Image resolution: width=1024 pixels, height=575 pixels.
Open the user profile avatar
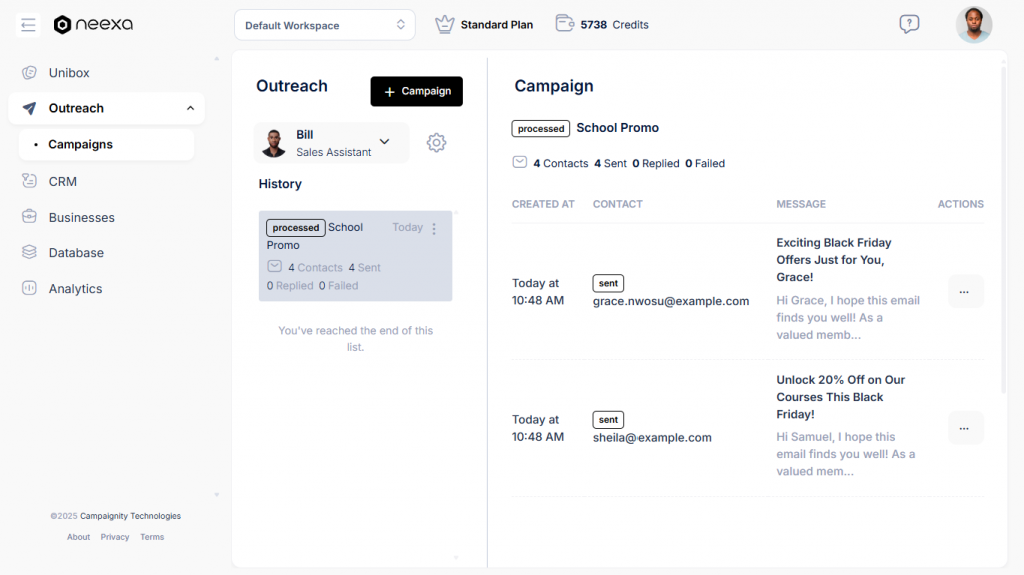click(973, 25)
